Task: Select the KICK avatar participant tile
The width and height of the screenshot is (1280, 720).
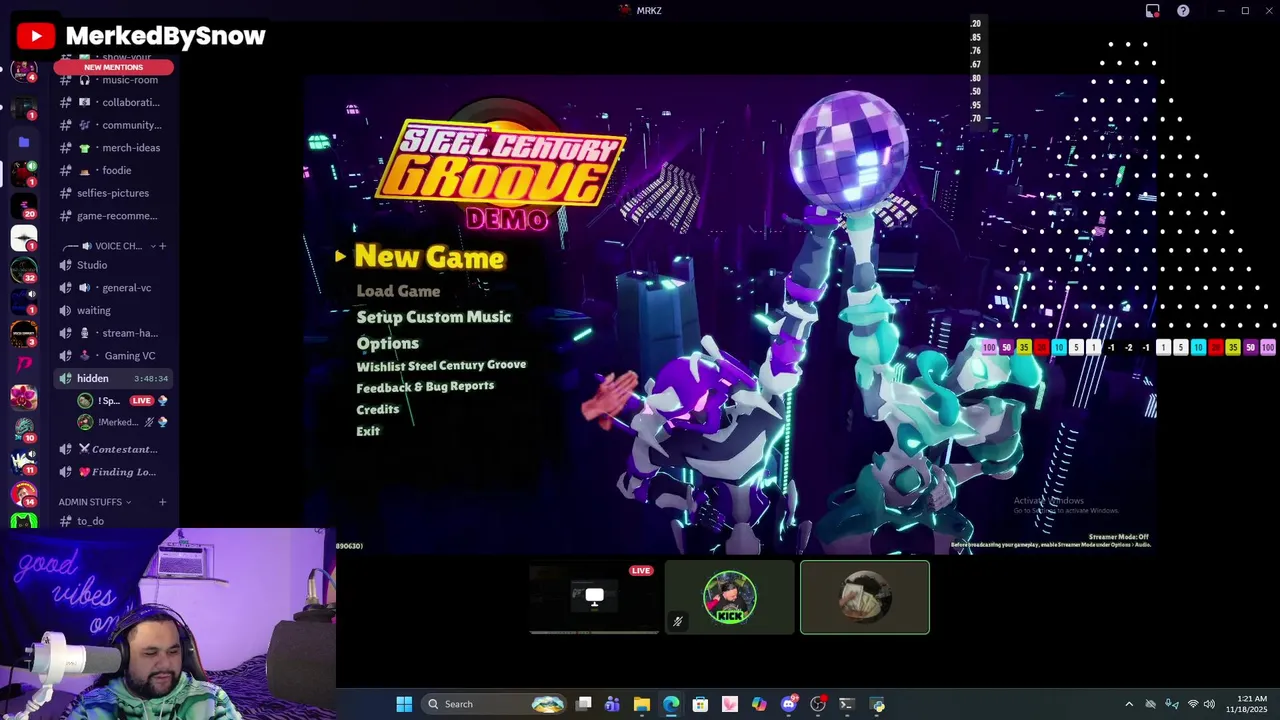Action: pos(730,598)
